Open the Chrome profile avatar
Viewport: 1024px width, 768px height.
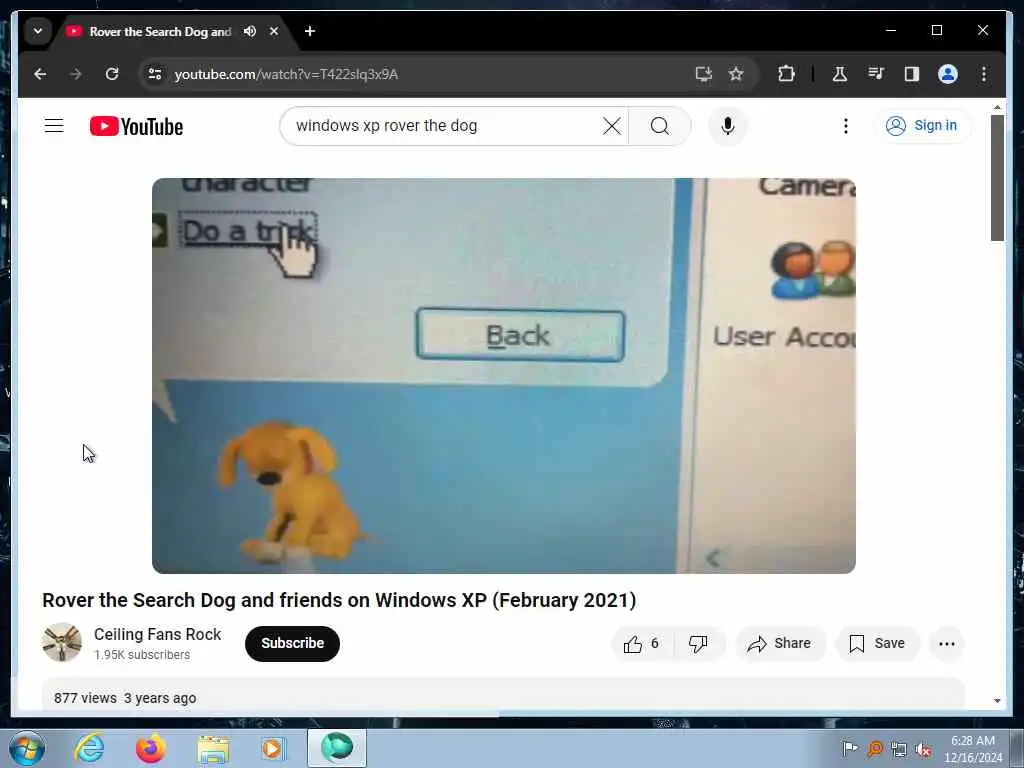coord(948,74)
